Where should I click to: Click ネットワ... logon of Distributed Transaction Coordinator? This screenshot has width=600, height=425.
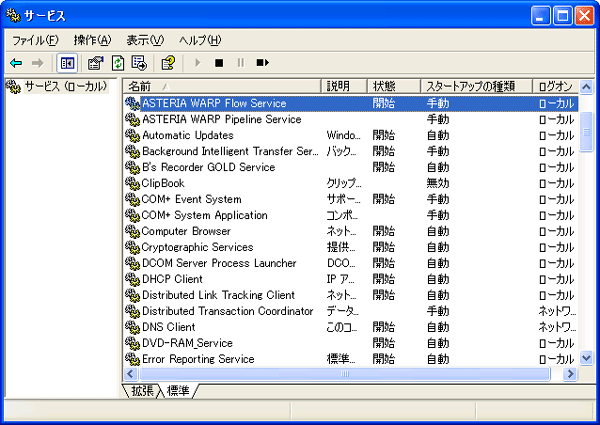[557, 311]
